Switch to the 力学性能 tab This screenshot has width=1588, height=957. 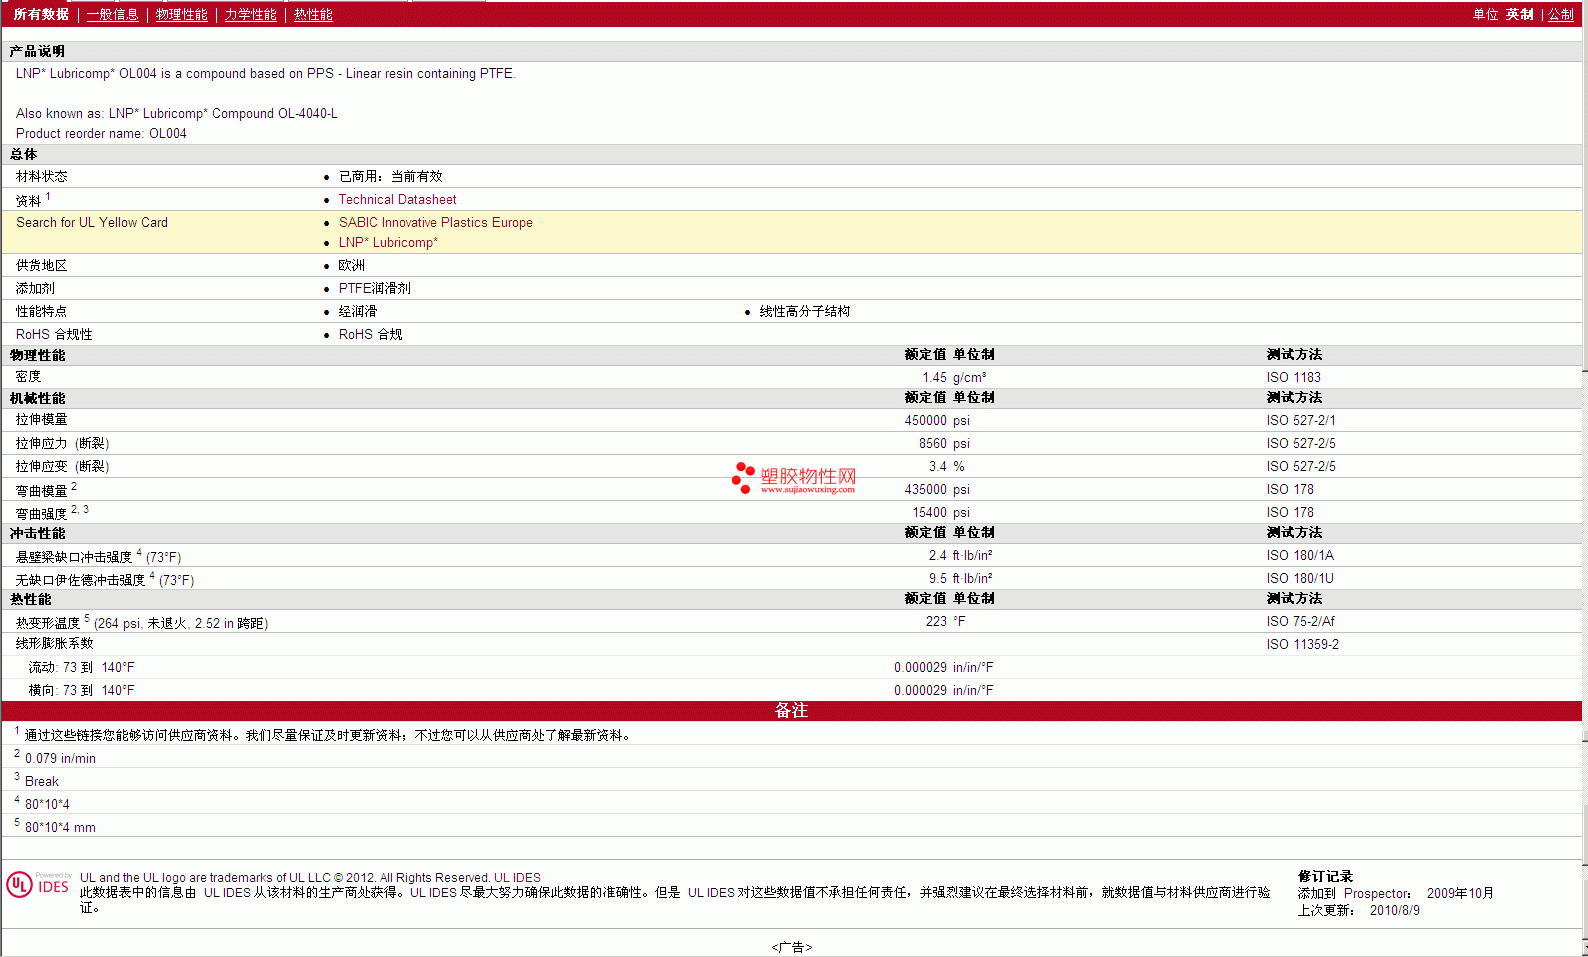pyautogui.click(x=250, y=14)
